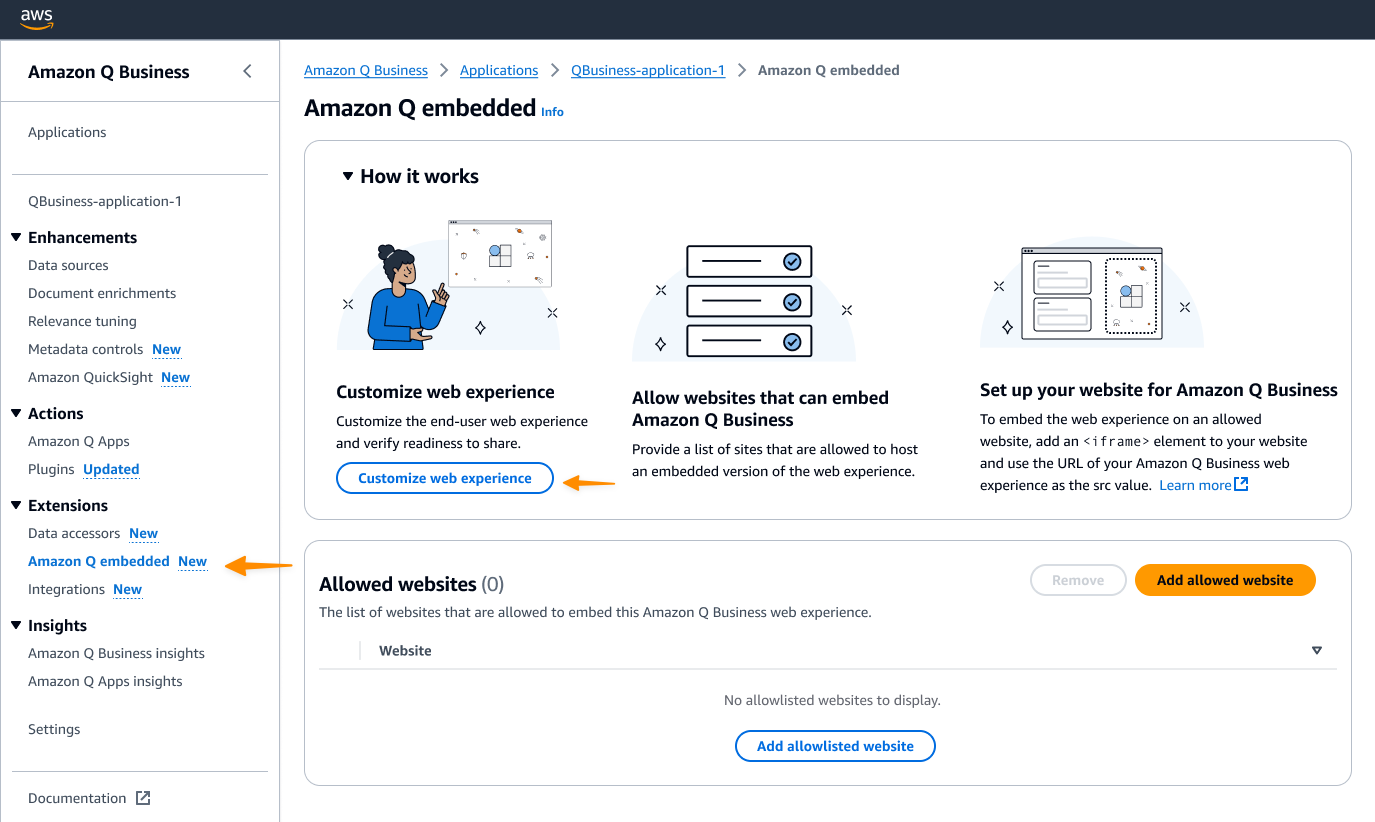Open the Documentation link
The height and width of the screenshot is (822, 1375).
coord(77,798)
